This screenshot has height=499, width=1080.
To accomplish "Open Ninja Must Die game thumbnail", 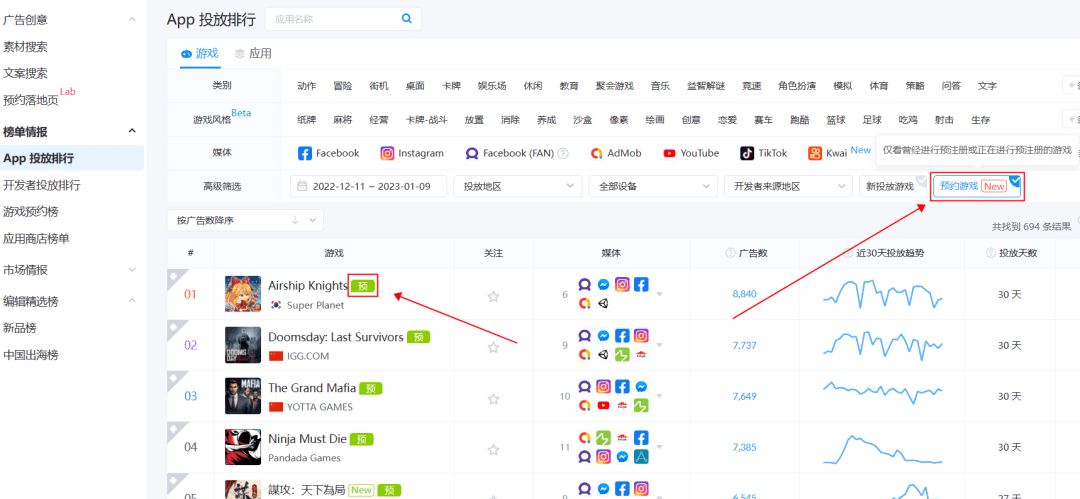I will click(x=243, y=447).
